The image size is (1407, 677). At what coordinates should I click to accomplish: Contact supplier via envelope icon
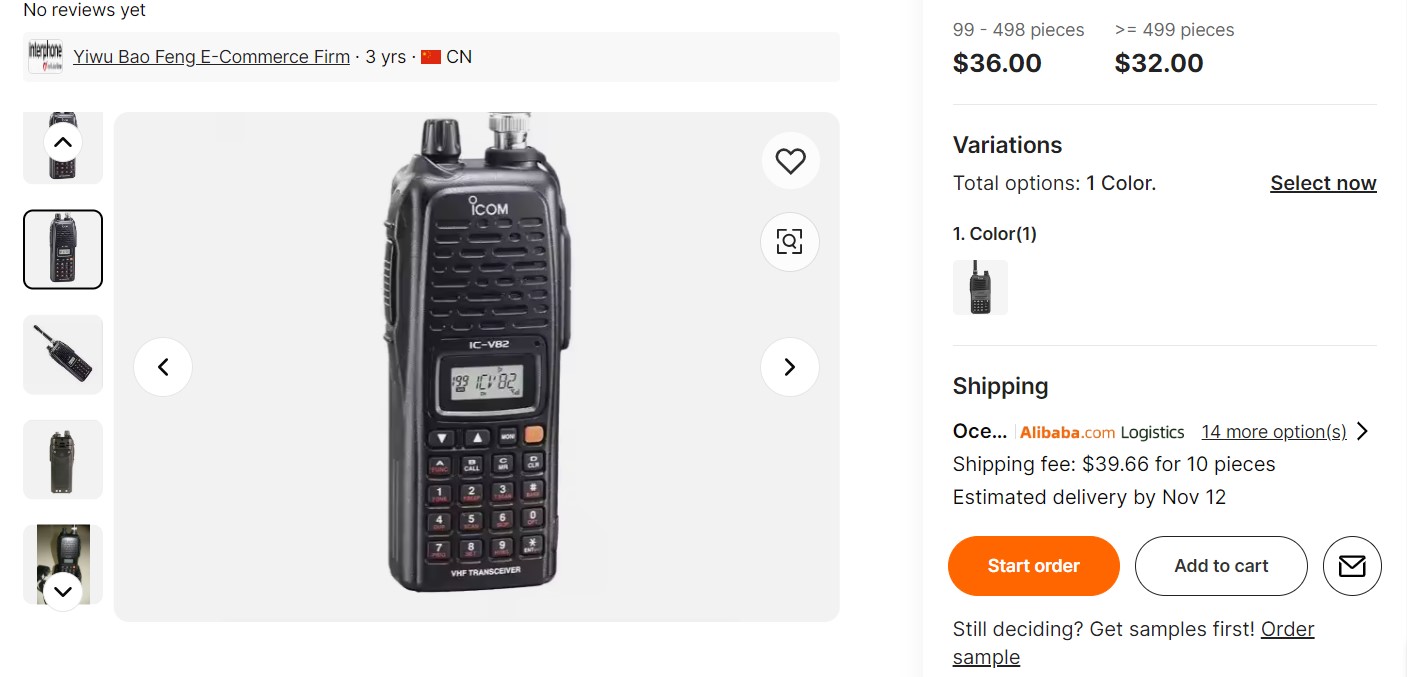[1352, 566]
